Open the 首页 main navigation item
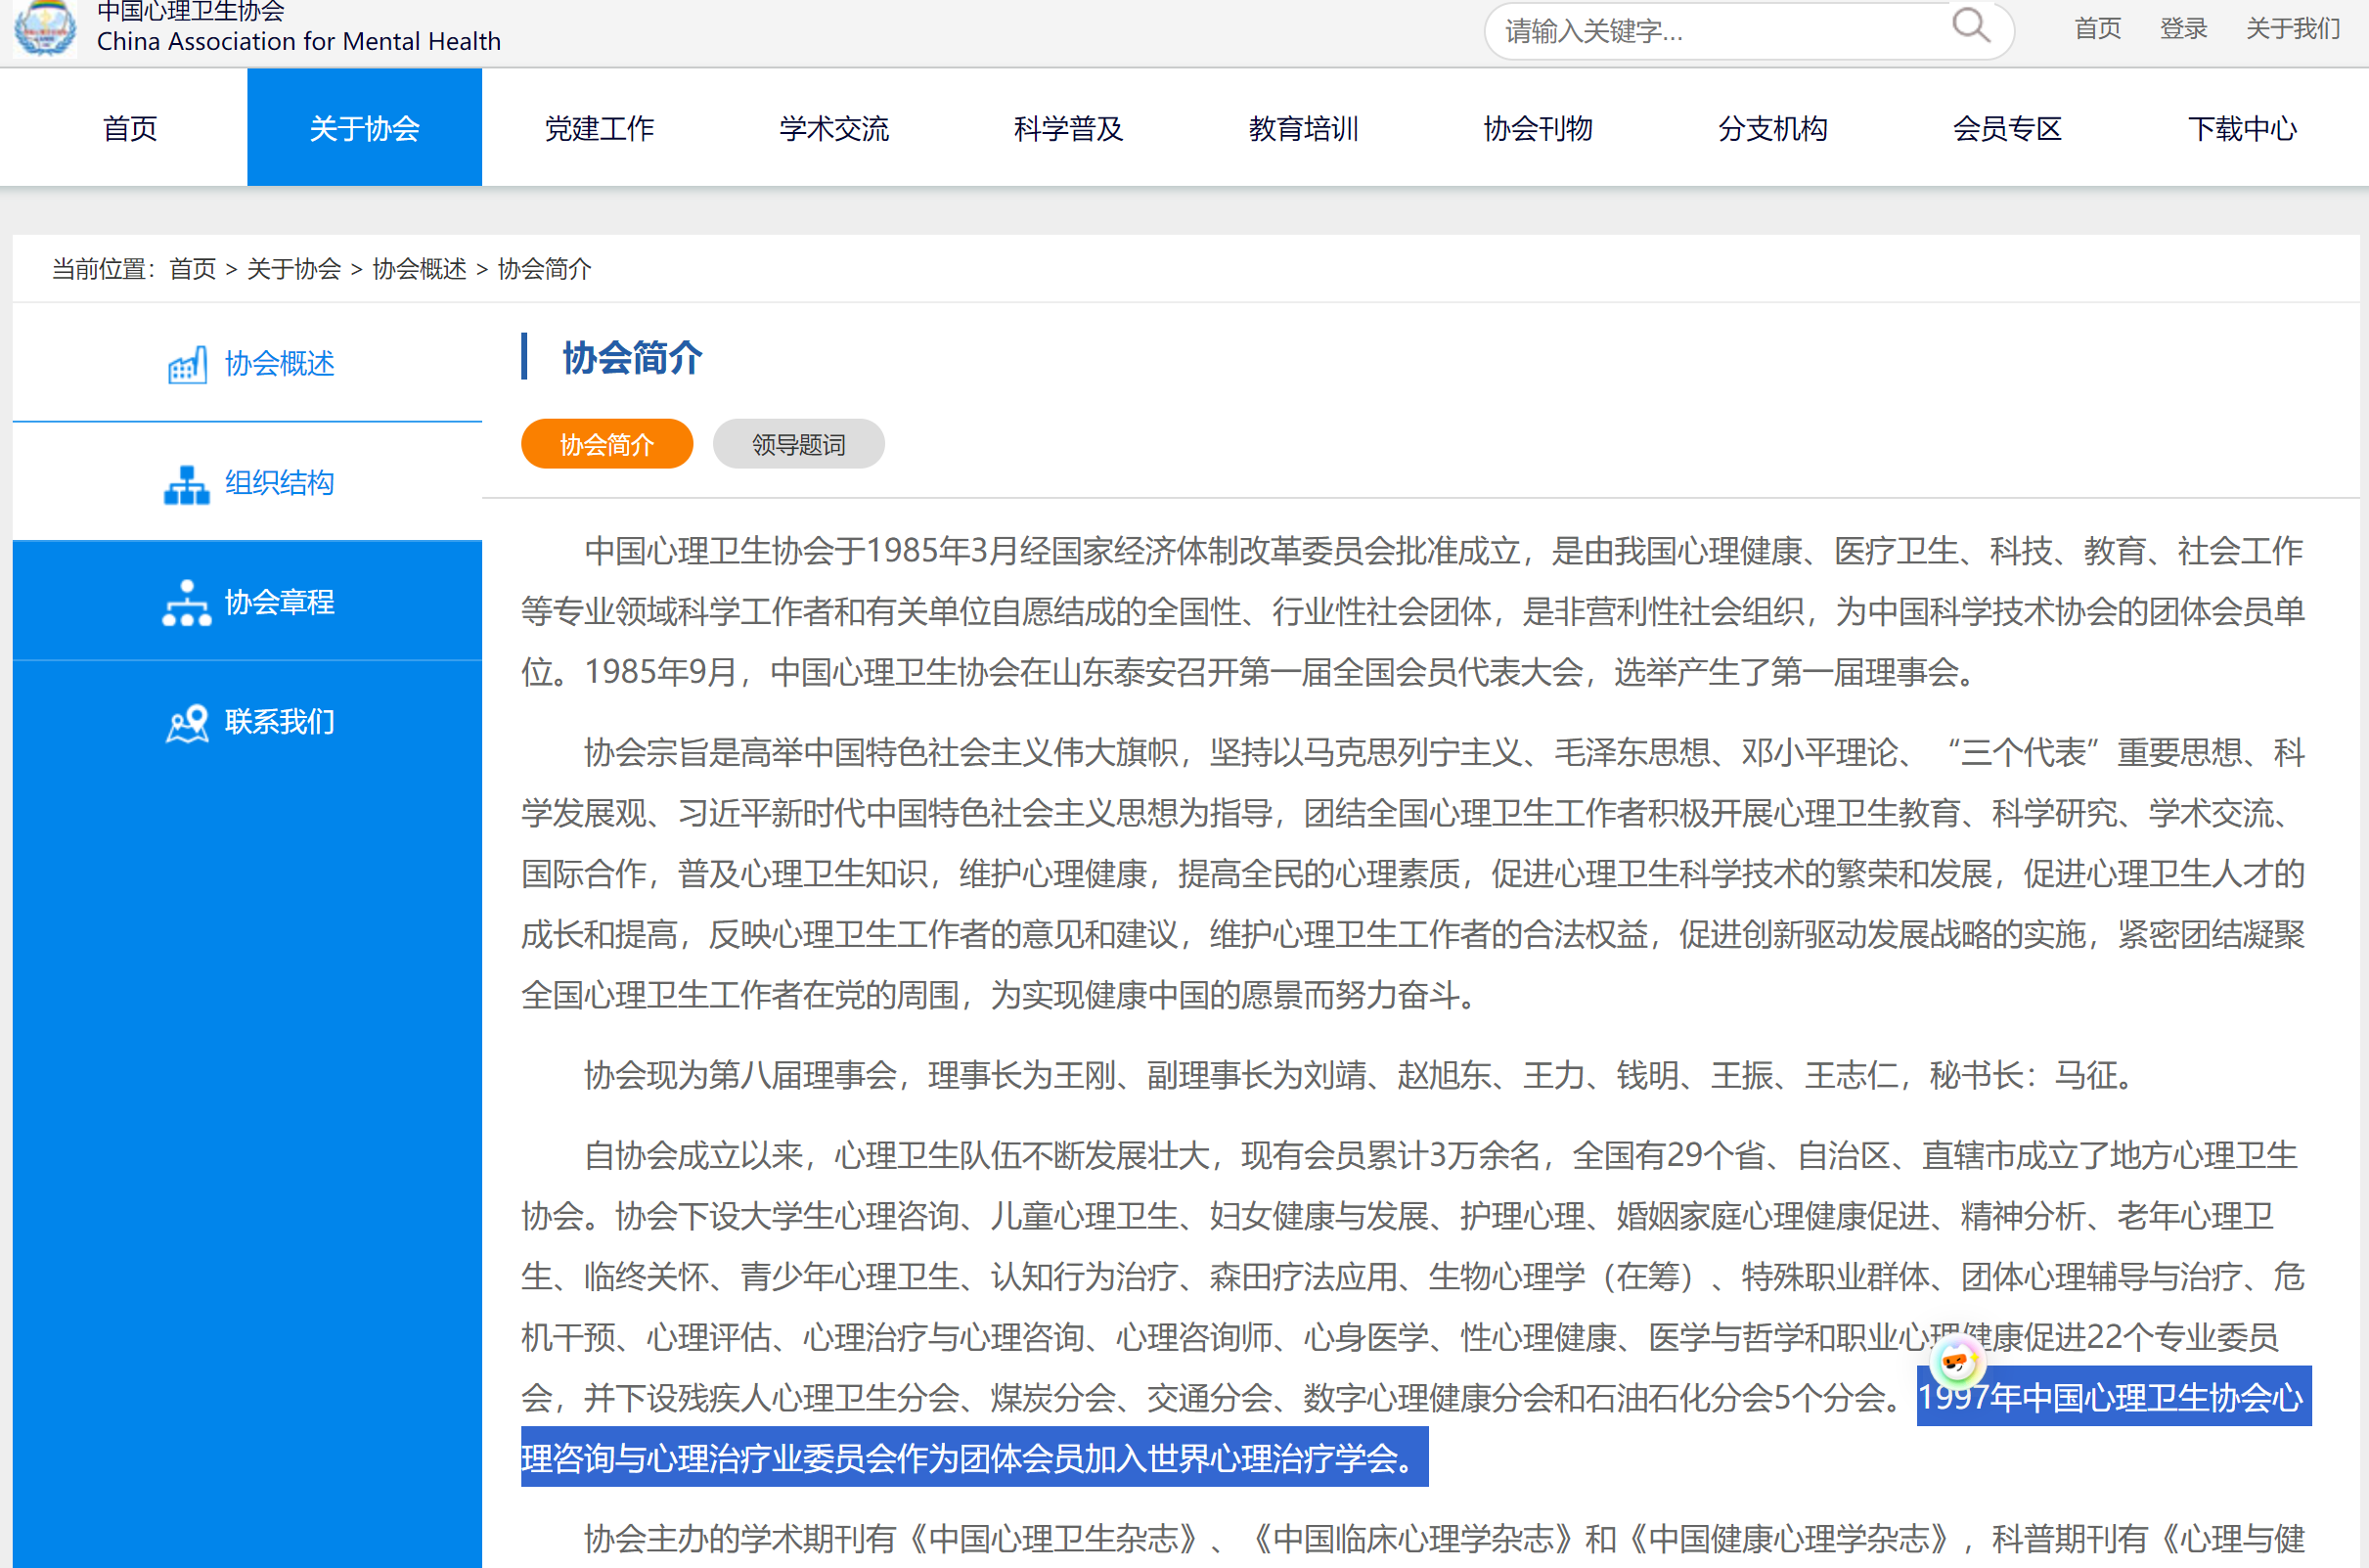 [130, 128]
